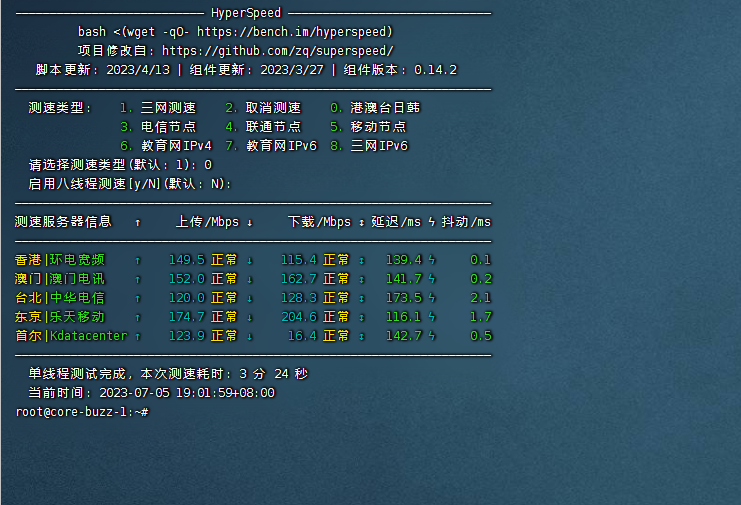Click the 抖动/ms column header
Viewport: 741px width, 505px height.
point(466,222)
